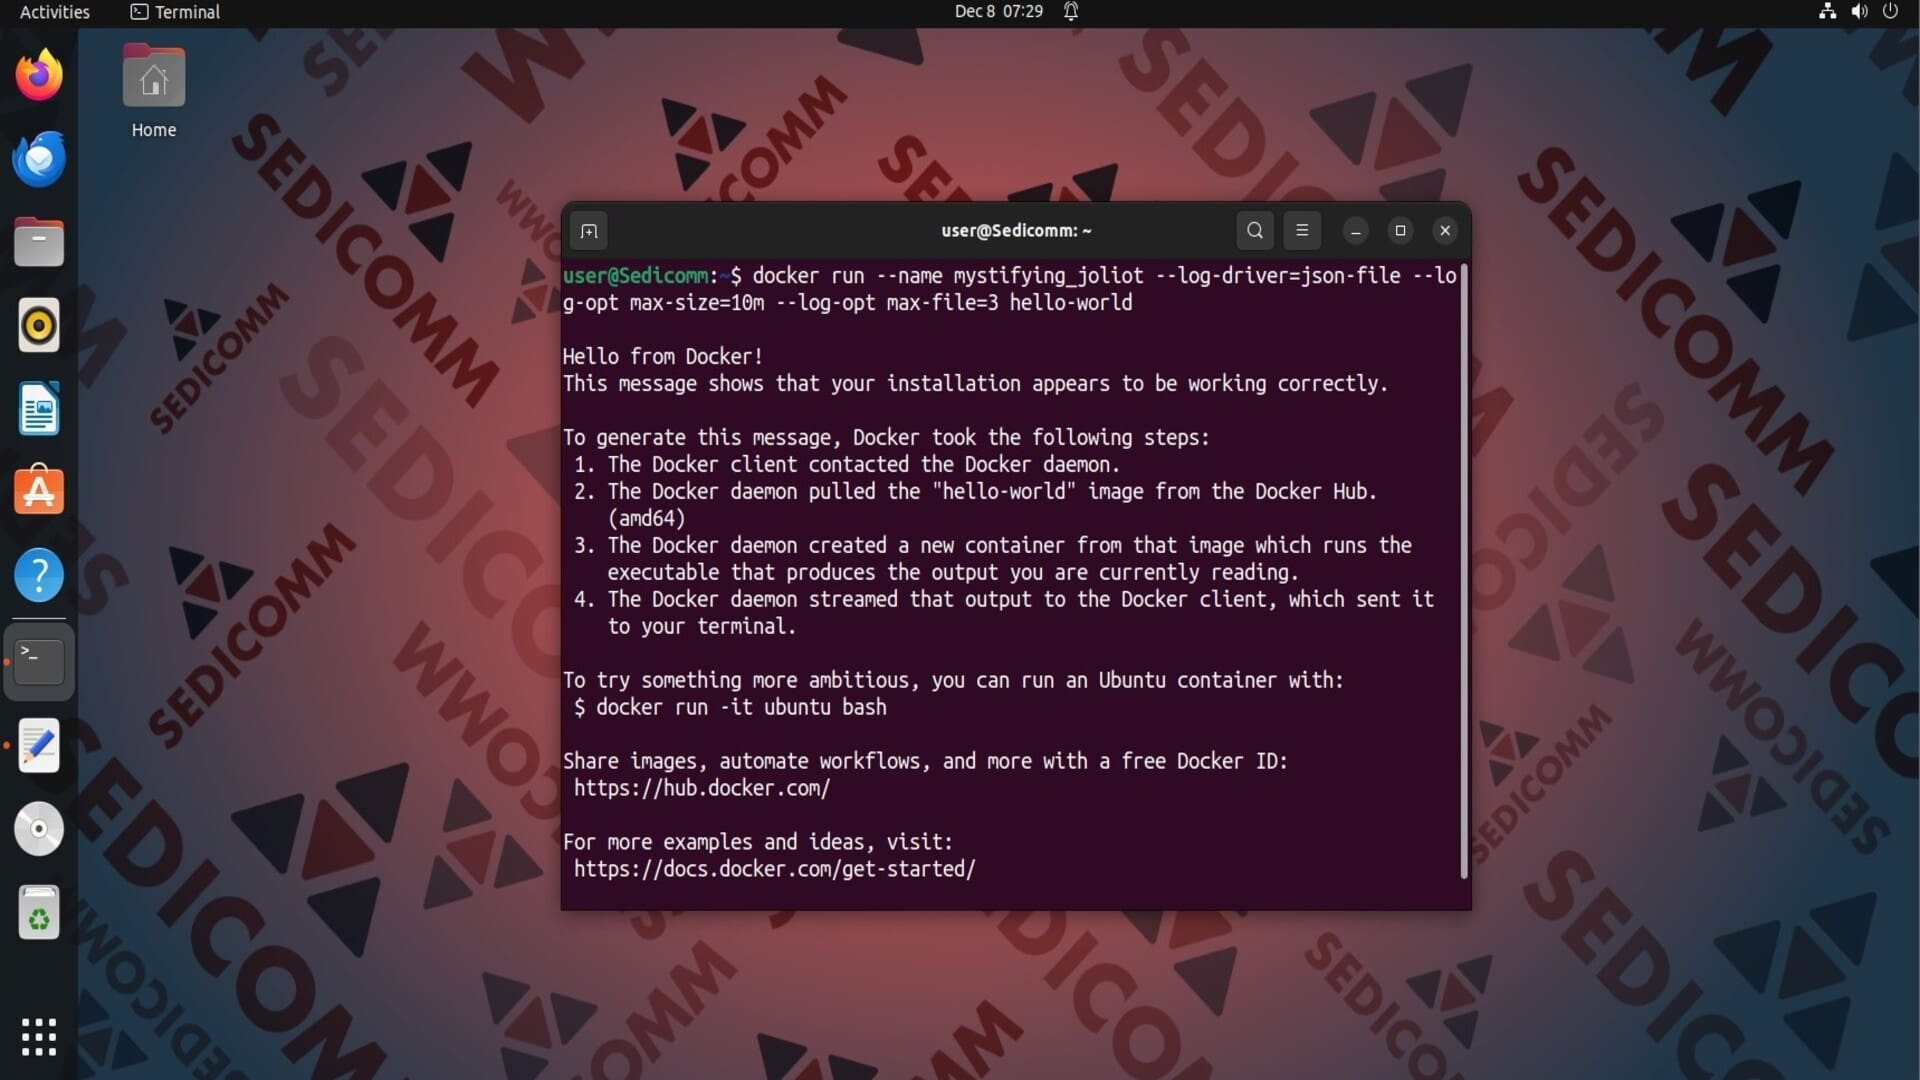Open the terminal hamburger menu
Screen dimensions: 1920x1080
click(1302, 231)
